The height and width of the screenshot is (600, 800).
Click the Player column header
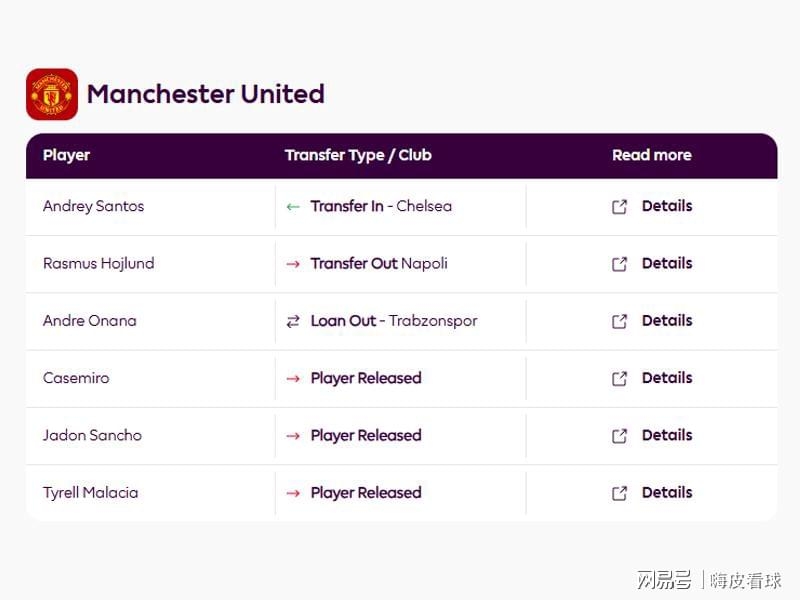pos(66,155)
